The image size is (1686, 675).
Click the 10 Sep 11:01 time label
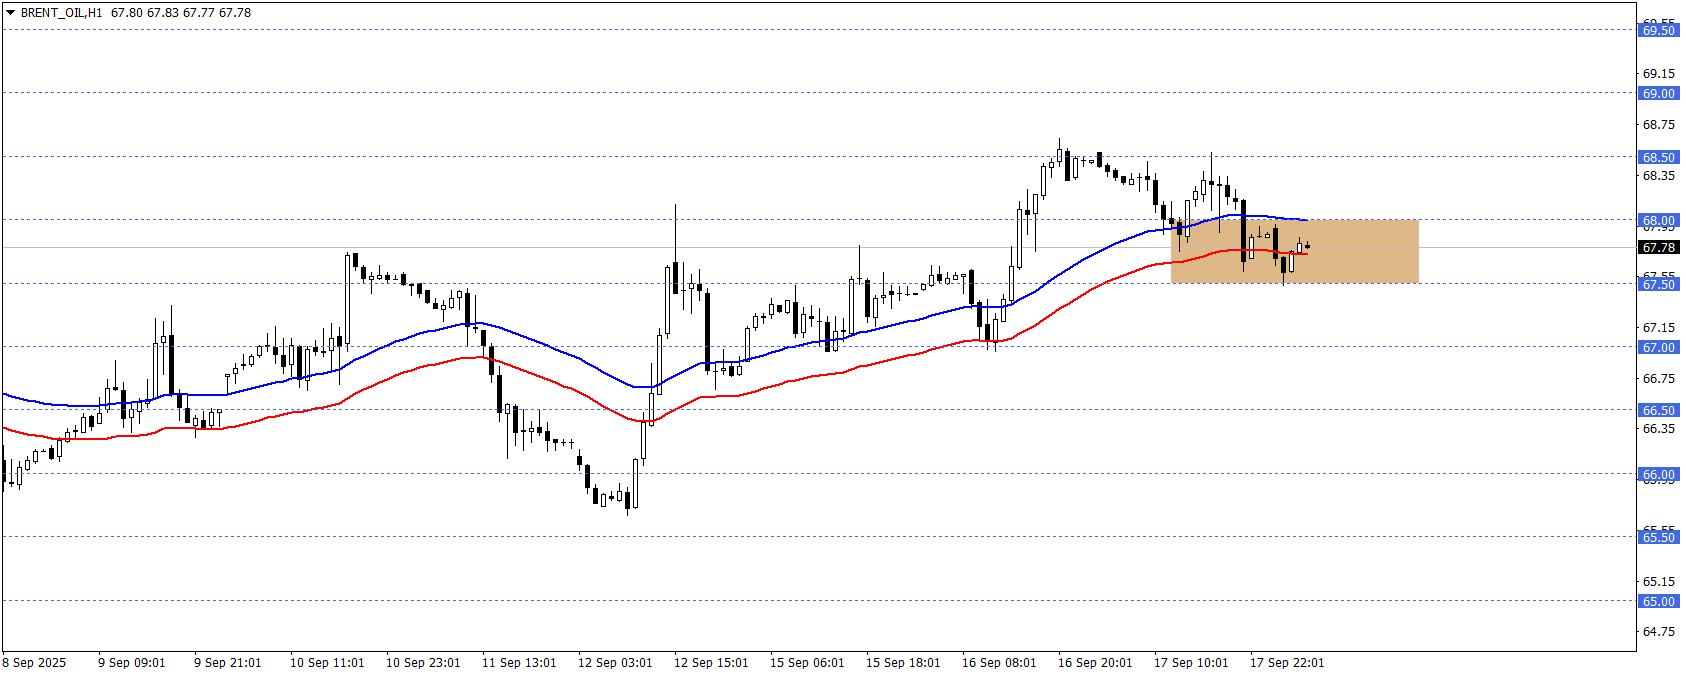[x=327, y=662]
